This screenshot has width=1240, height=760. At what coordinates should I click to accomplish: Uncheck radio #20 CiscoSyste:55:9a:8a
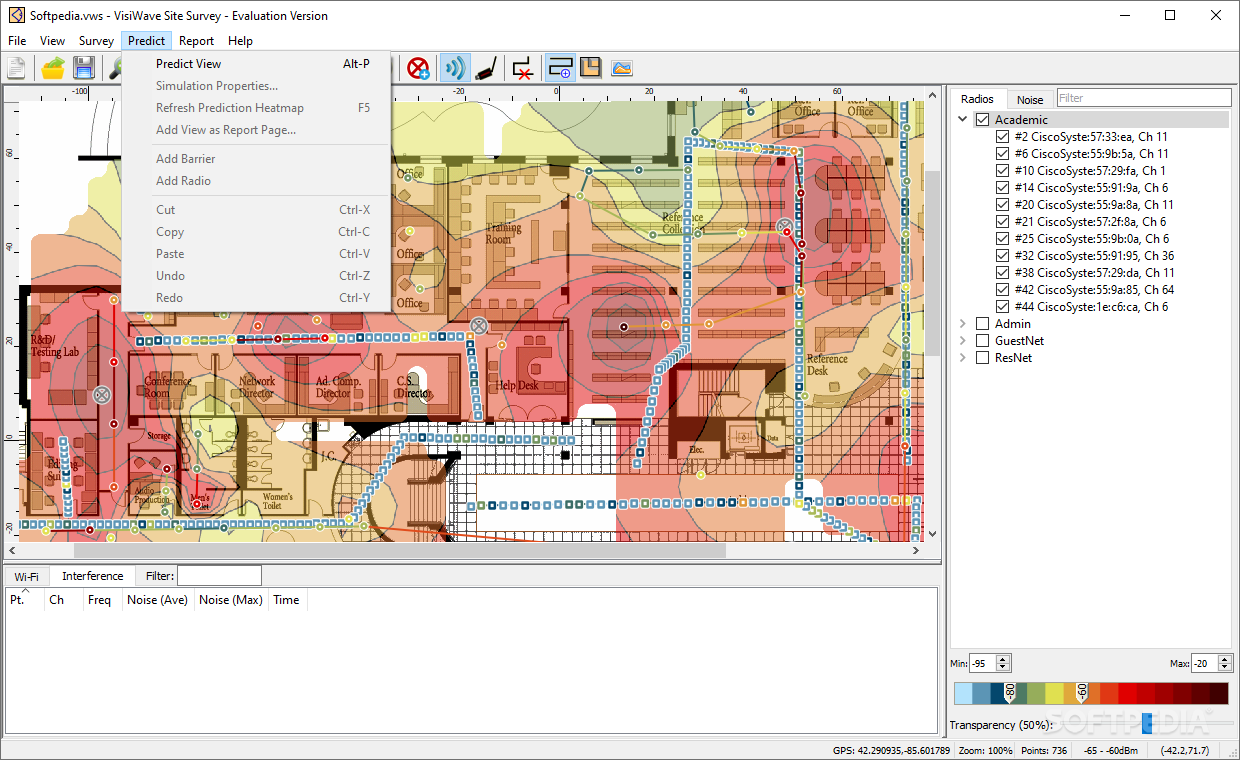(1002, 205)
